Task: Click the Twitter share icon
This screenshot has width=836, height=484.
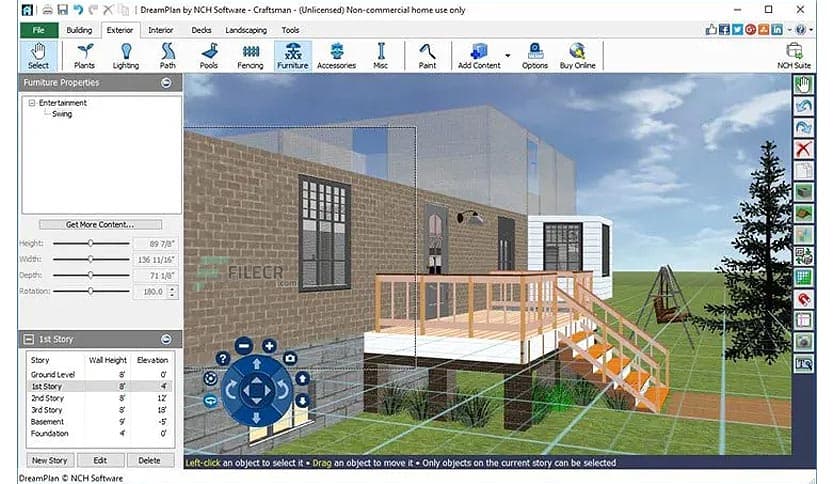Action: (737, 30)
